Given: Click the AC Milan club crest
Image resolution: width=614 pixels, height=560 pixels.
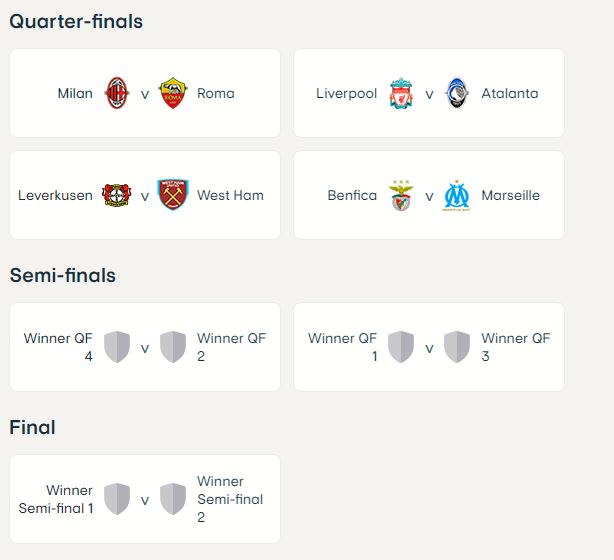Looking at the screenshot, I should click(117, 93).
